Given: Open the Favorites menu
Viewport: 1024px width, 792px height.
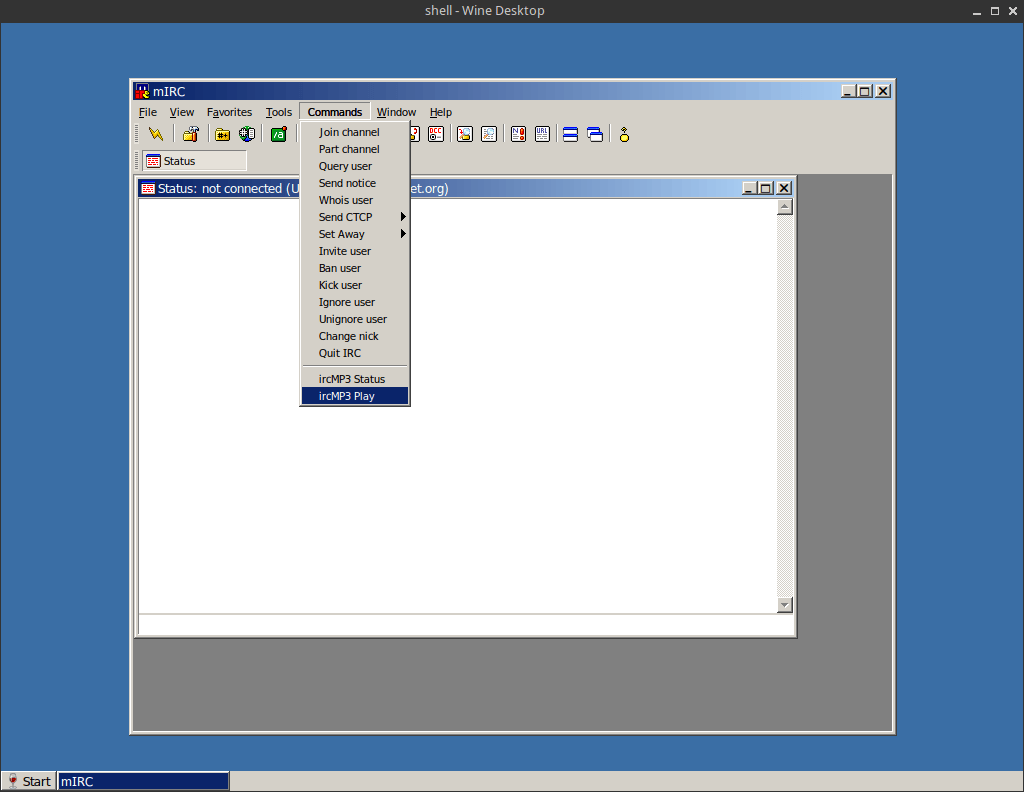Looking at the screenshot, I should [x=229, y=112].
